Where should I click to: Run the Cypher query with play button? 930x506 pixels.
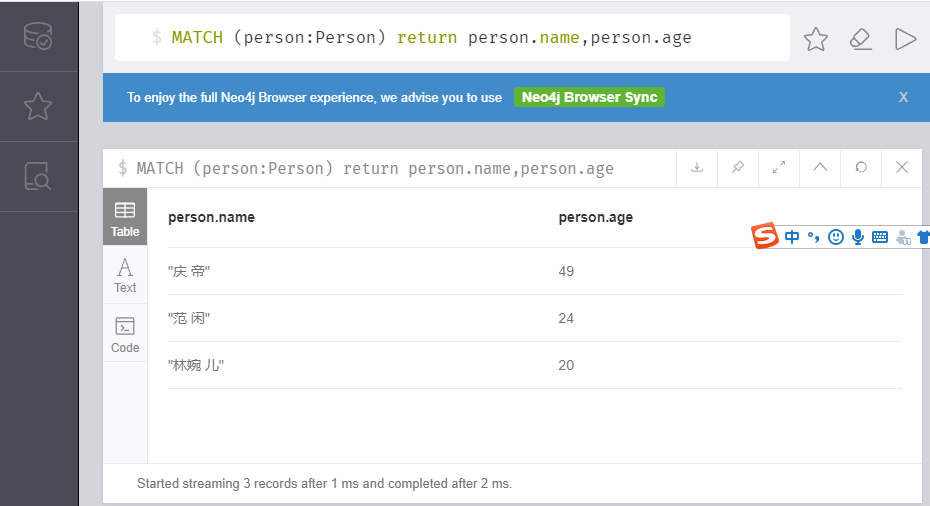[x=905, y=39]
